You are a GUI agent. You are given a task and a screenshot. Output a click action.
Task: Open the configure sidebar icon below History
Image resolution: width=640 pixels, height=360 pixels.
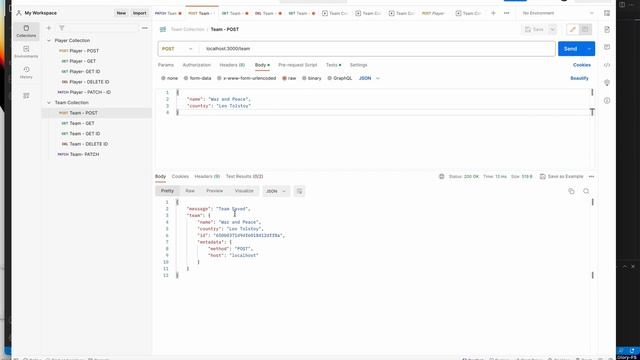26,96
